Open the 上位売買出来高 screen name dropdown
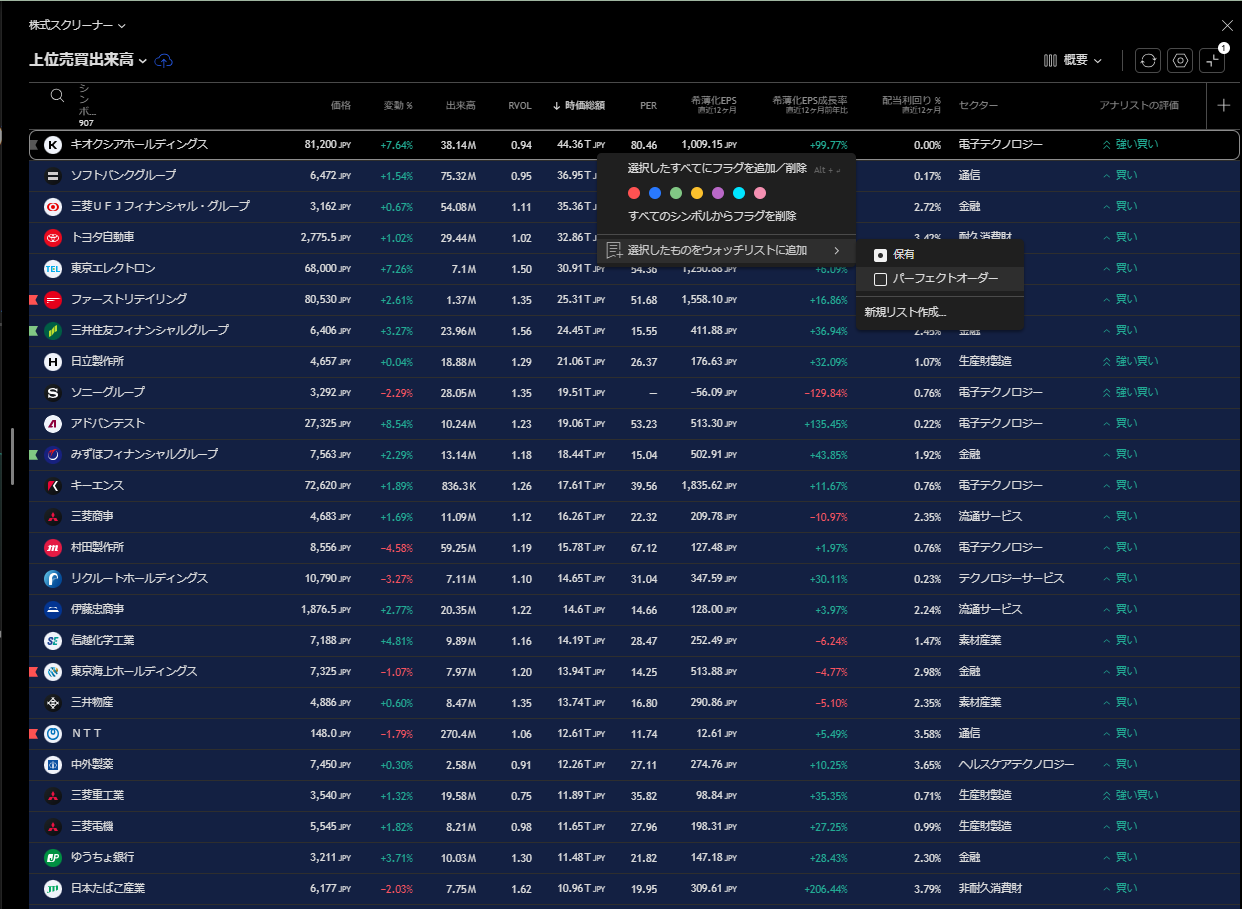Viewport: 1242px width, 909px height. pyautogui.click(x=88, y=60)
